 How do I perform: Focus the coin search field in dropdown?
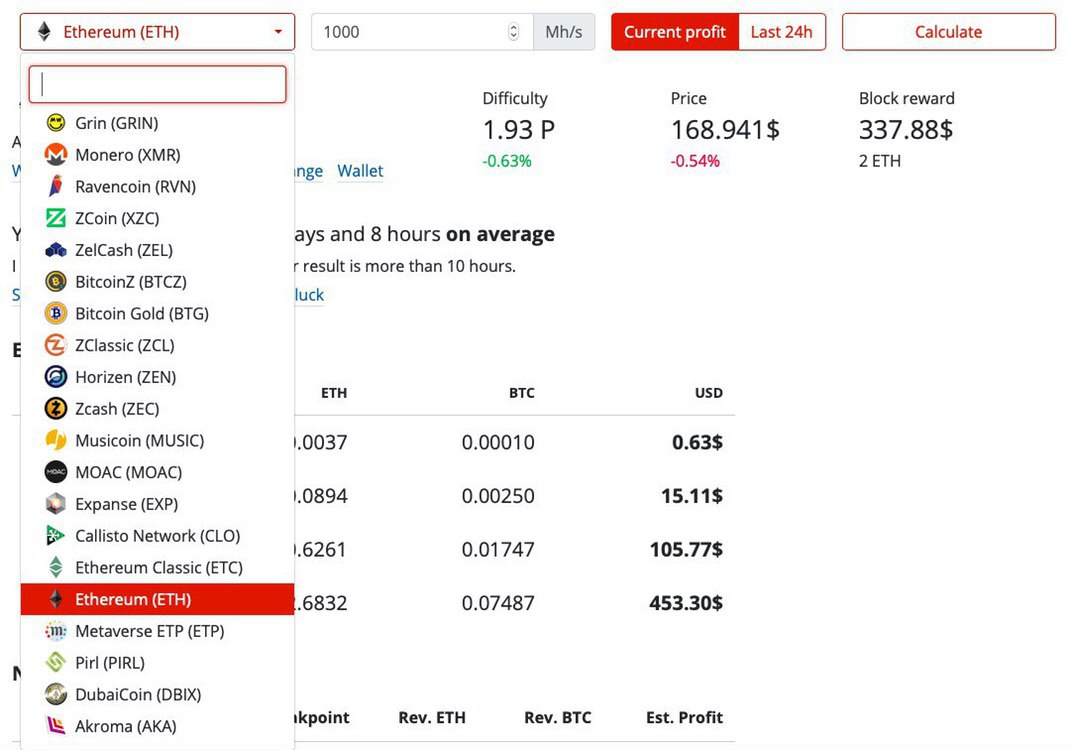[x=157, y=84]
